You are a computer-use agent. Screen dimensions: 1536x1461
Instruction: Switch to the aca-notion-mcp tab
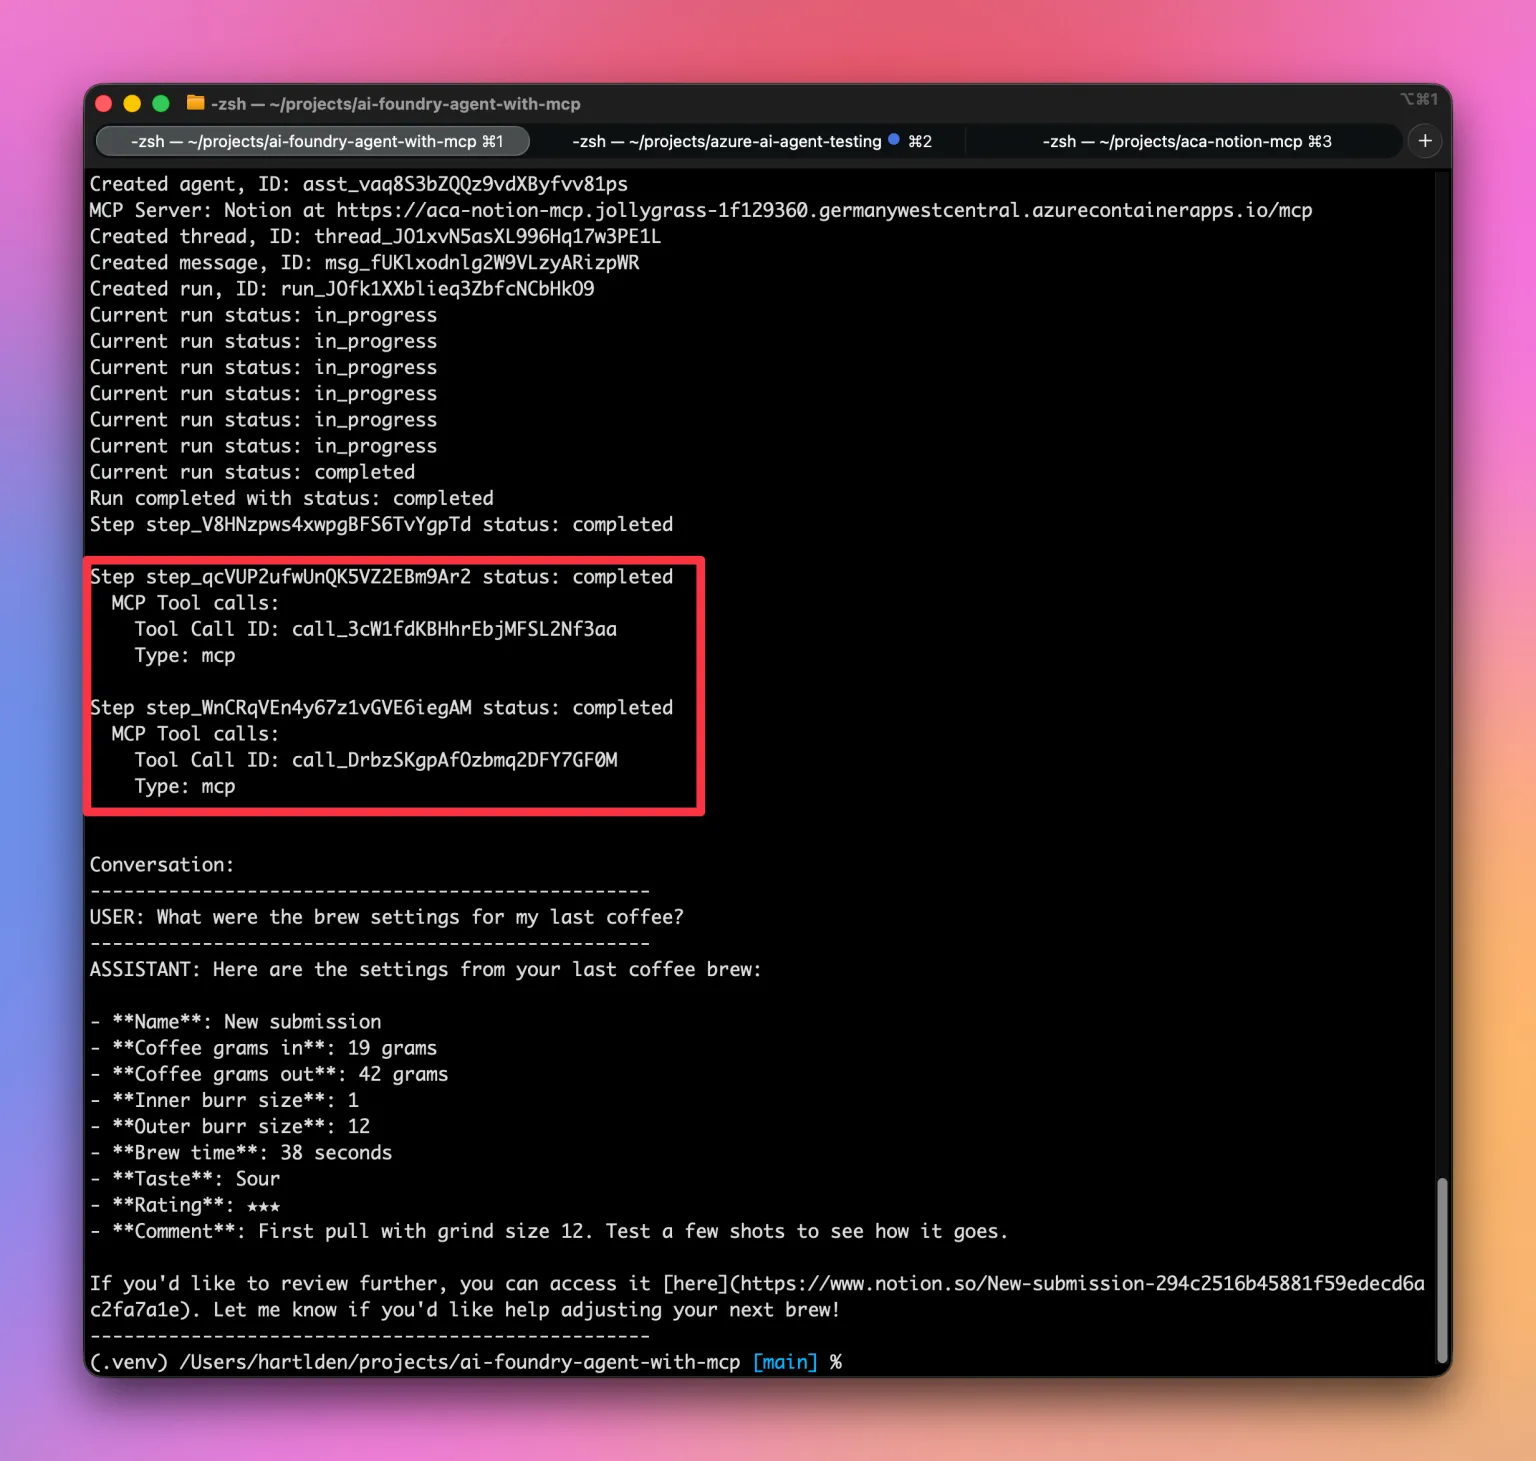point(1186,141)
